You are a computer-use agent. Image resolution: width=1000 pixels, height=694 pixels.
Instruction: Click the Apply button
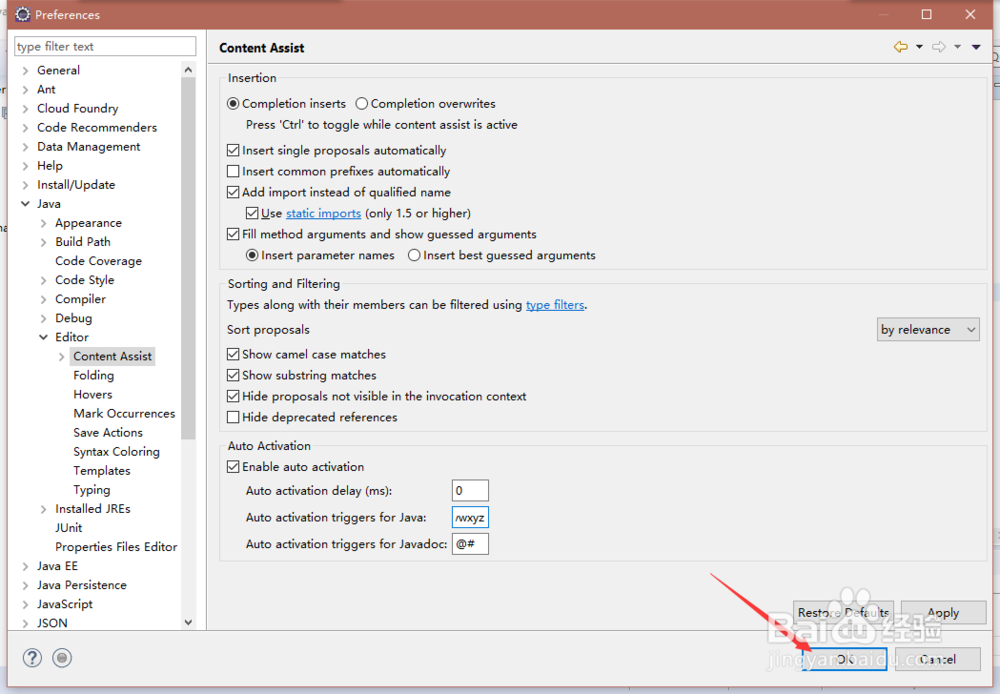943,612
